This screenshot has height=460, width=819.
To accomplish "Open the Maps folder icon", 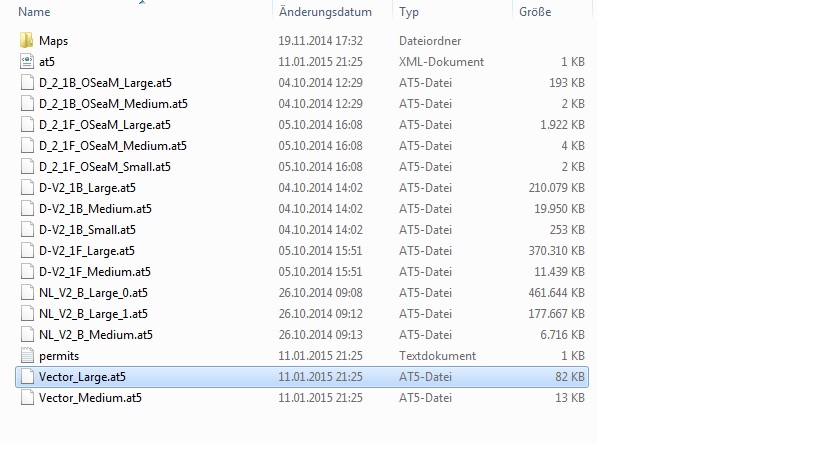I will [x=27, y=41].
